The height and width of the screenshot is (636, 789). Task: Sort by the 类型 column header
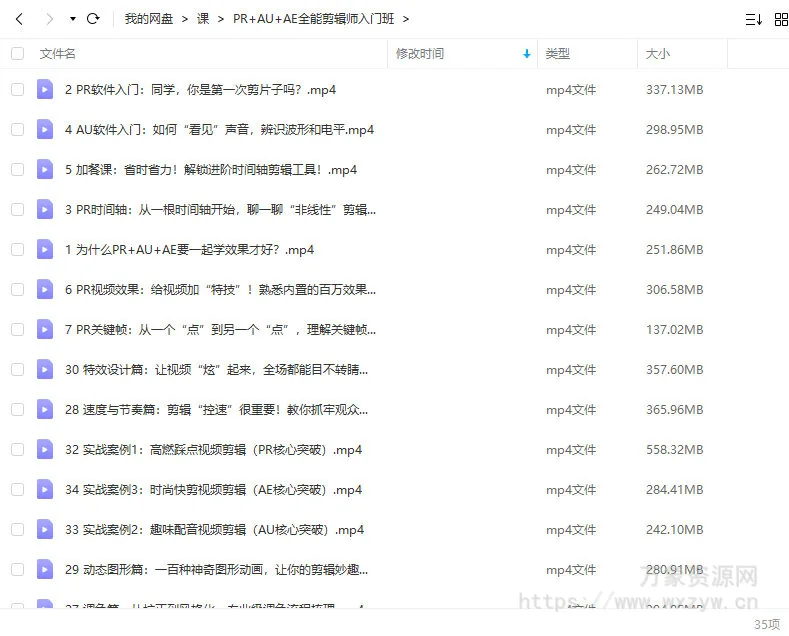point(558,54)
